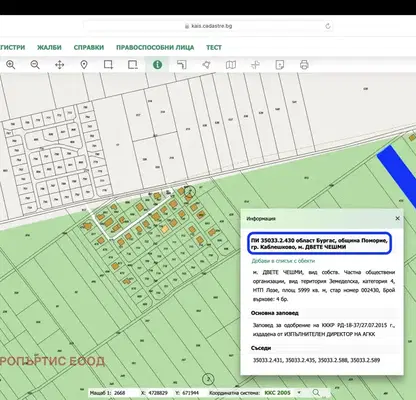
Task: Close the Информация popup panel
Action: tap(397, 218)
